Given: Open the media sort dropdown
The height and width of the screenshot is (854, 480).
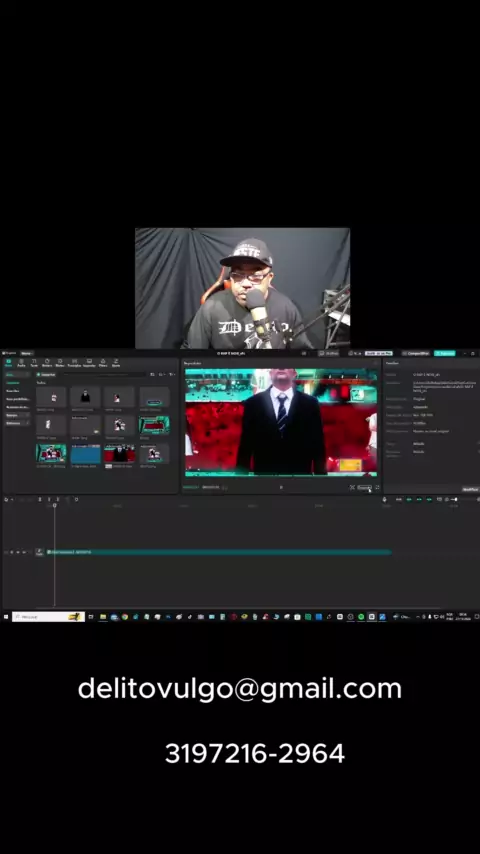Looking at the screenshot, I should click(x=161, y=374).
